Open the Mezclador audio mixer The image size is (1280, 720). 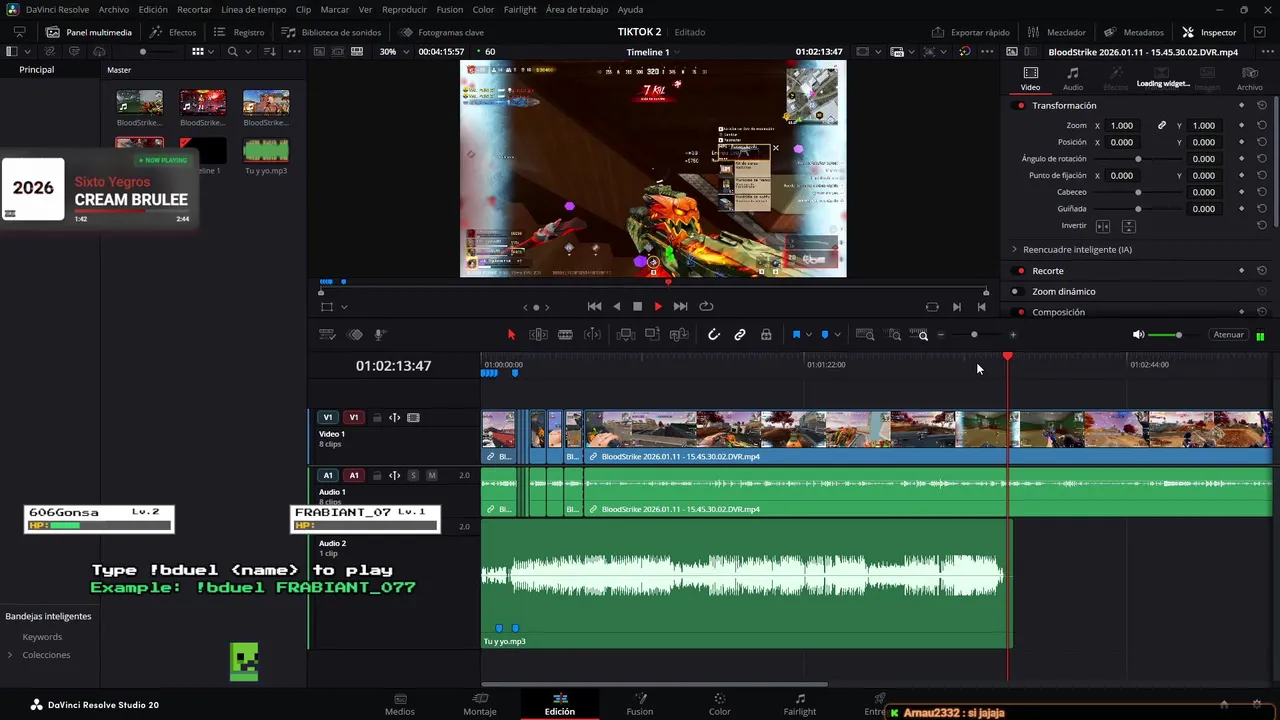[x=1058, y=32]
